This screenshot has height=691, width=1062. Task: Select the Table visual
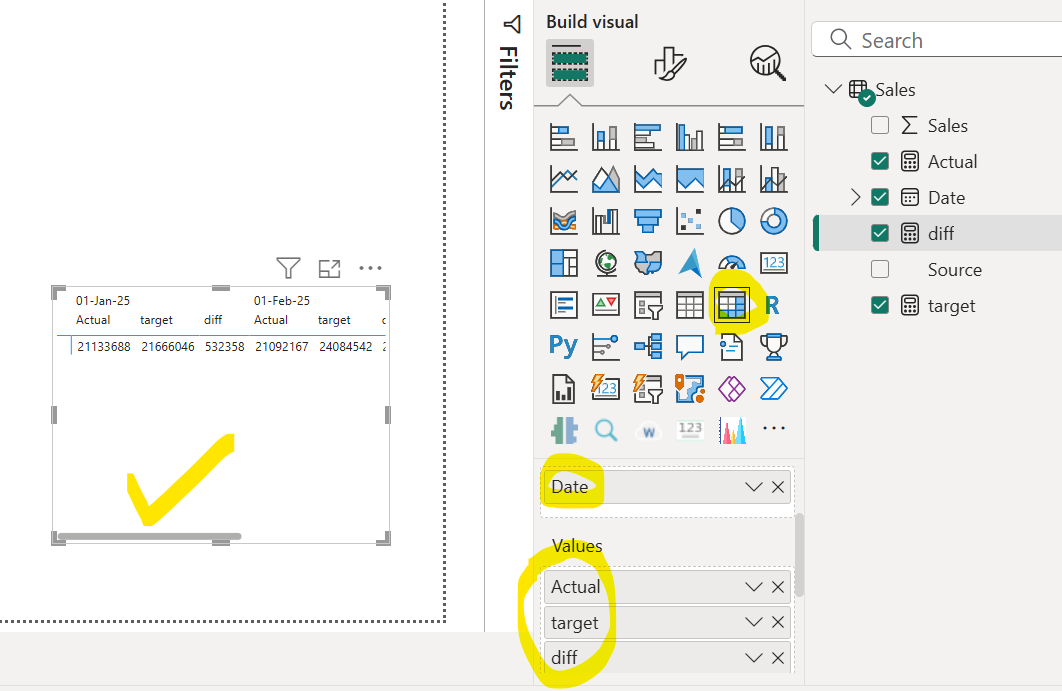tap(689, 306)
